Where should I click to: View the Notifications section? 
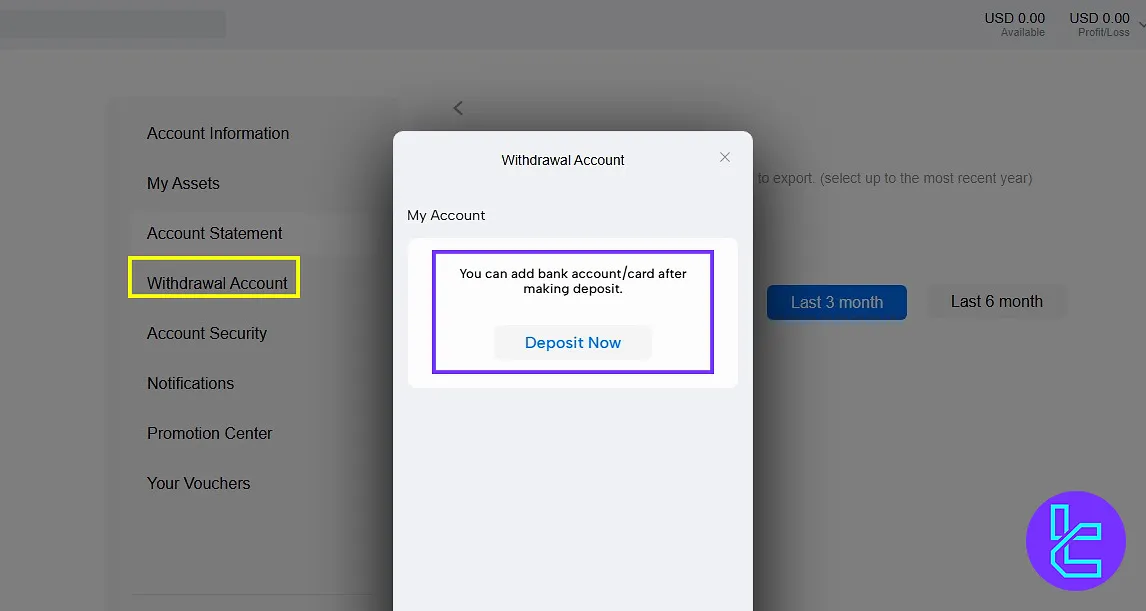click(x=190, y=383)
